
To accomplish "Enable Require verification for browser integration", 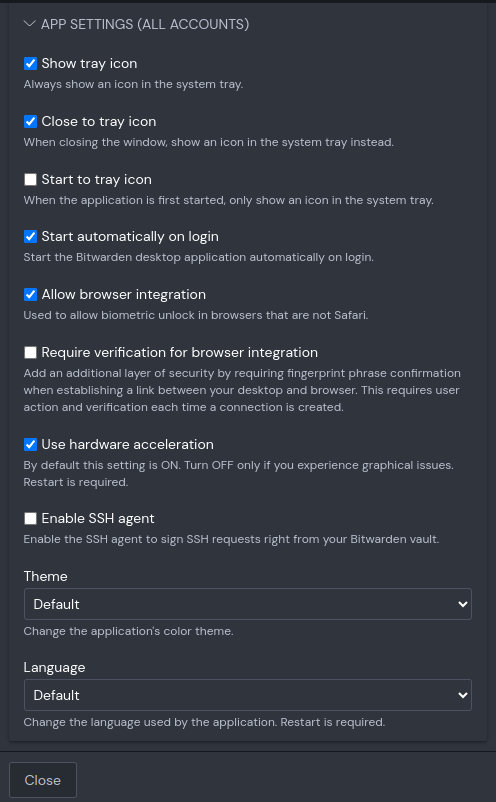I will click(x=31, y=352).
